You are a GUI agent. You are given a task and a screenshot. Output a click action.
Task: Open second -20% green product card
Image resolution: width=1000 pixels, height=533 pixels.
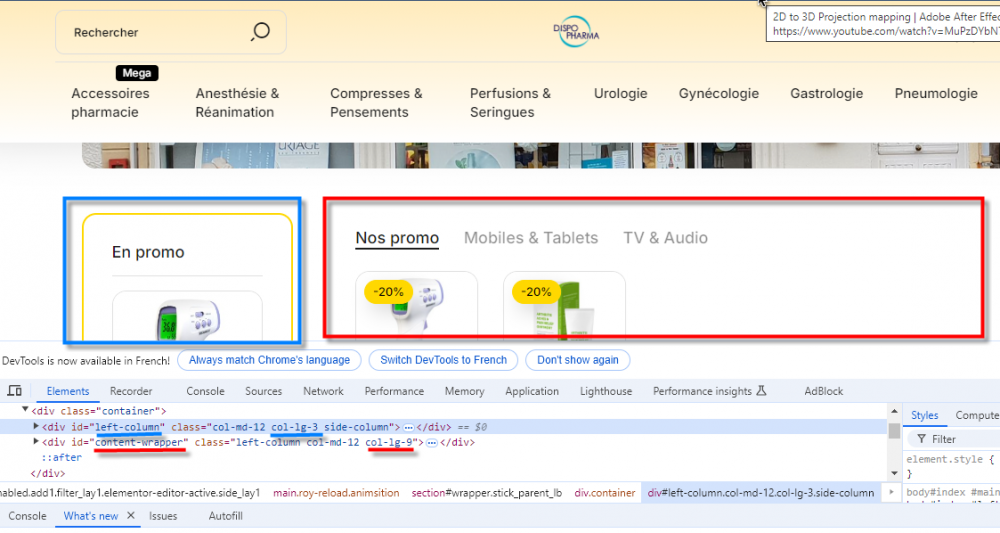click(x=564, y=305)
